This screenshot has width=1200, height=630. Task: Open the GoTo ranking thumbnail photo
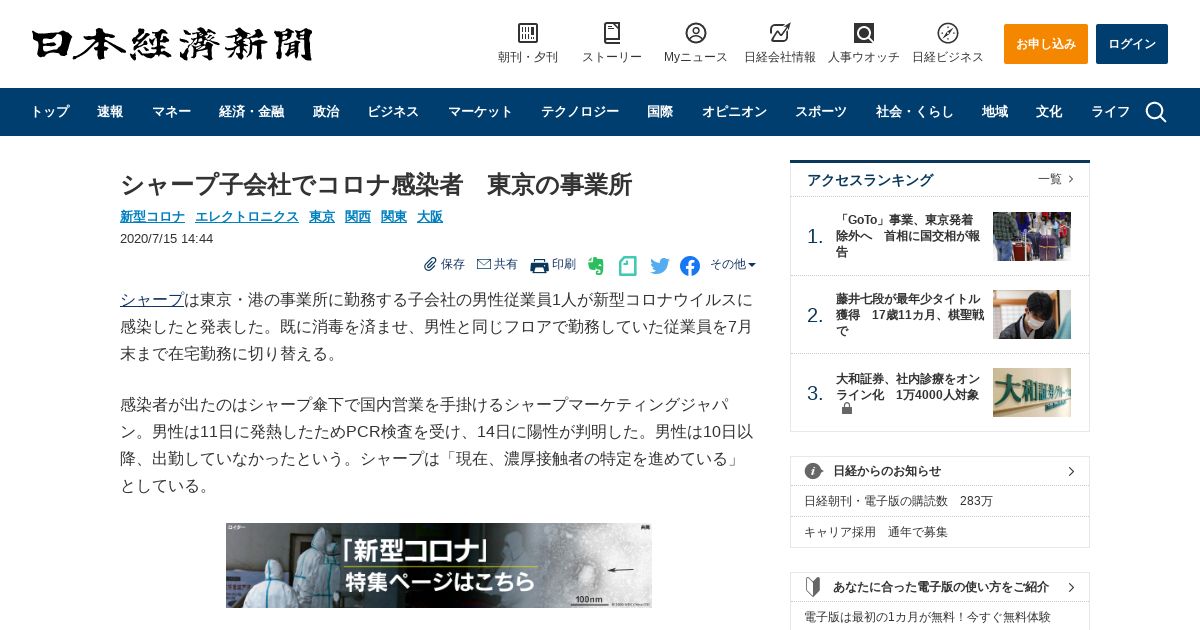pos(1032,236)
